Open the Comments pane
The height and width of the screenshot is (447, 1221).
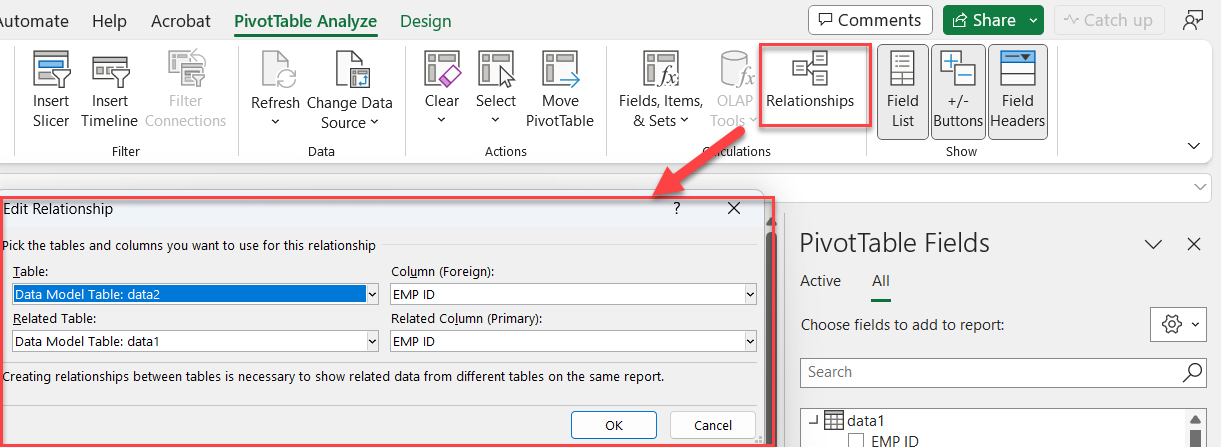tap(870, 20)
